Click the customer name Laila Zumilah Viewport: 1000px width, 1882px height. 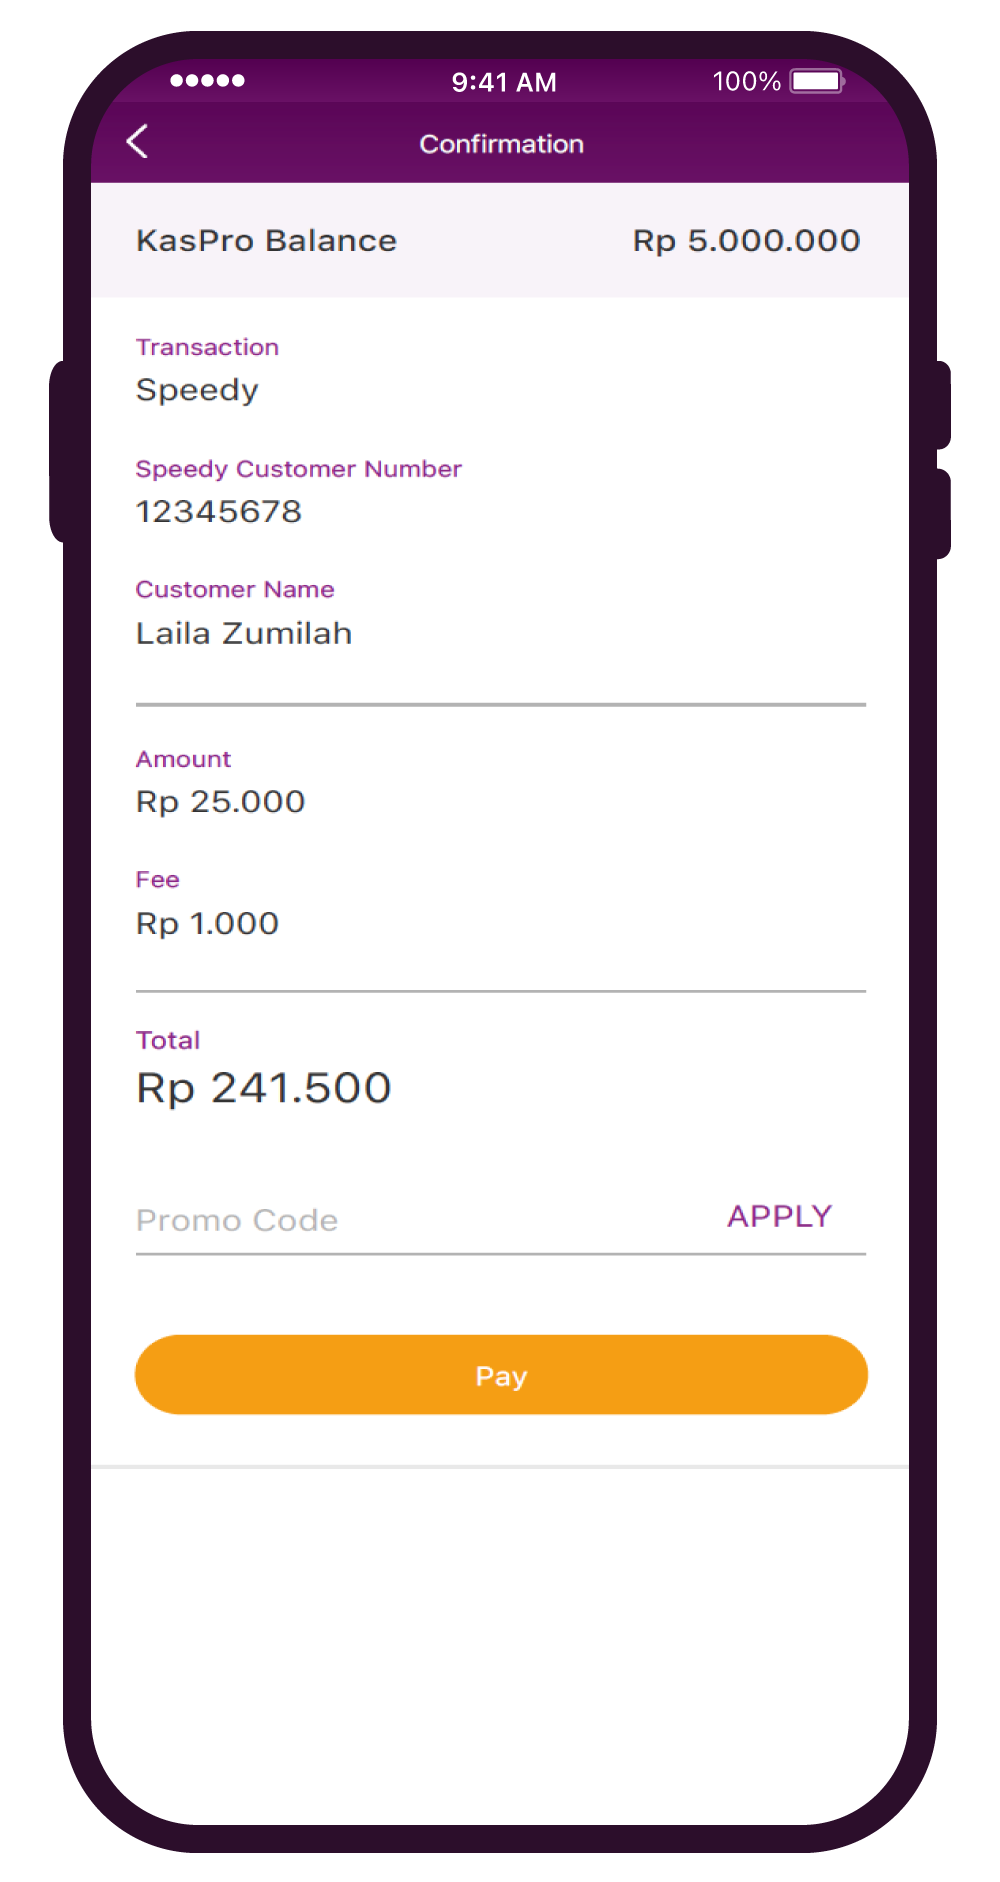tap(244, 634)
